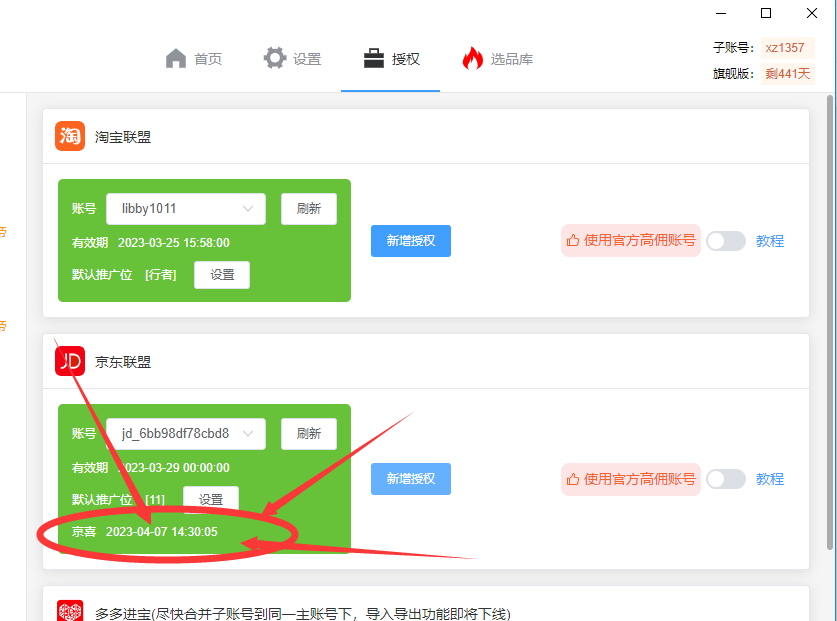Minimize the application window
Image resolution: width=837 pixels, height=621 pixels.
[721, 13]
